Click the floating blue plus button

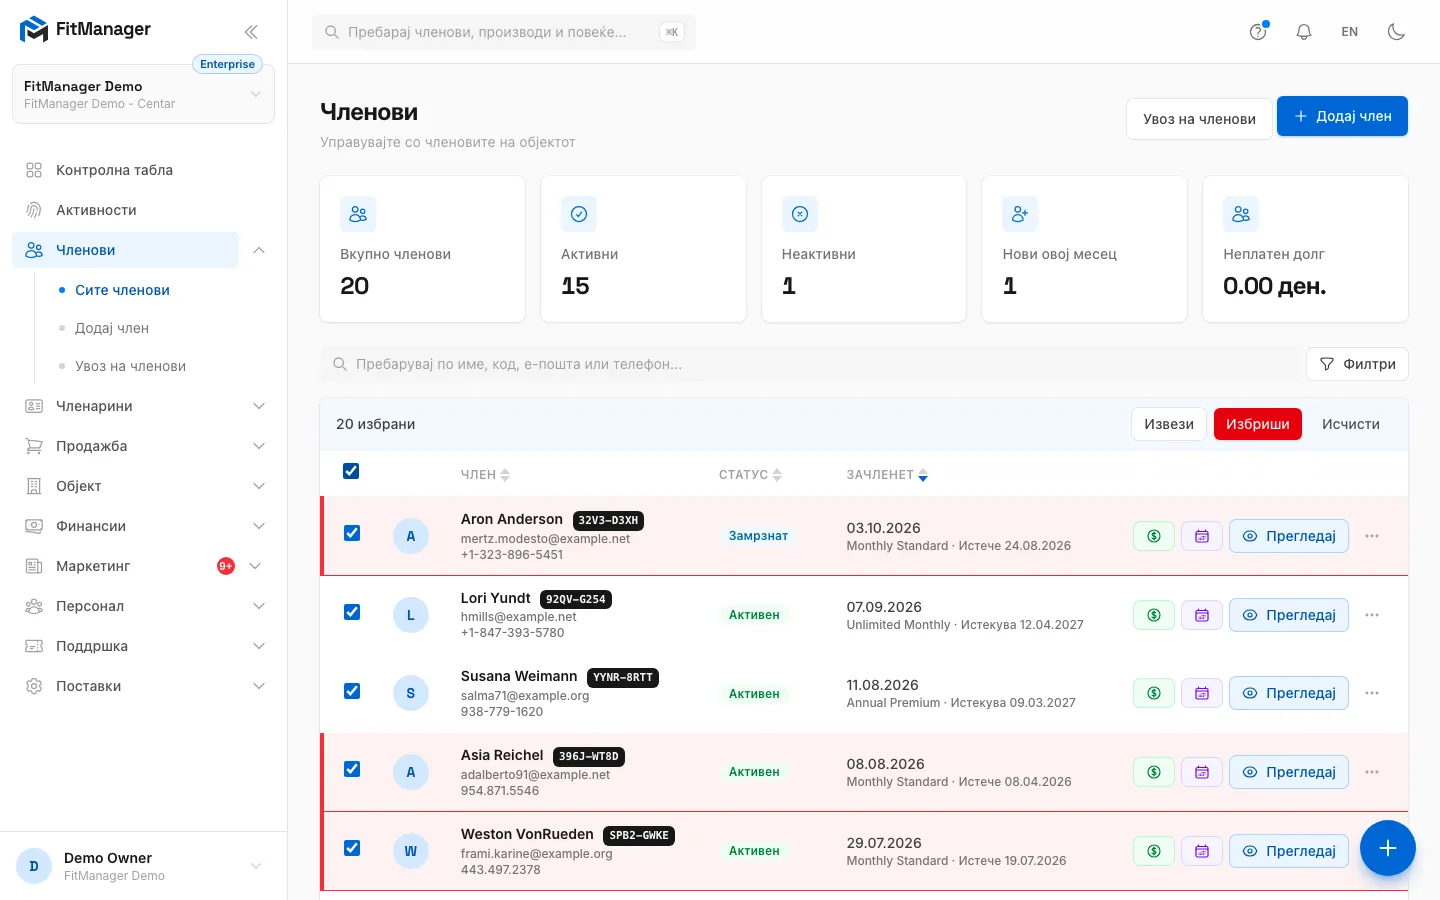pyautogui.click(x=1388, y=848)
